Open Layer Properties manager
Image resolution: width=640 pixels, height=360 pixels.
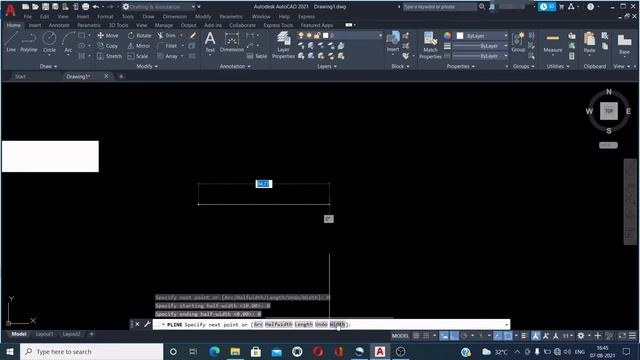(283, 45)
